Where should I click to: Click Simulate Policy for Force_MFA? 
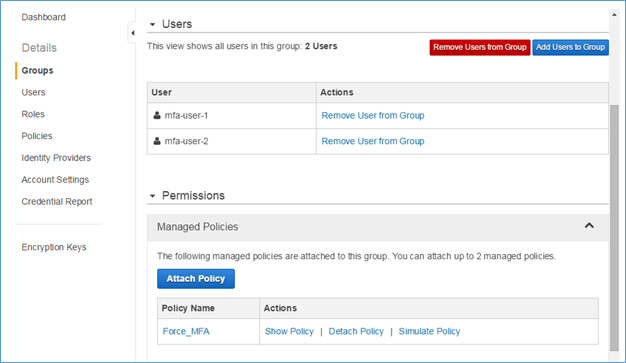(x=430, y=331)
